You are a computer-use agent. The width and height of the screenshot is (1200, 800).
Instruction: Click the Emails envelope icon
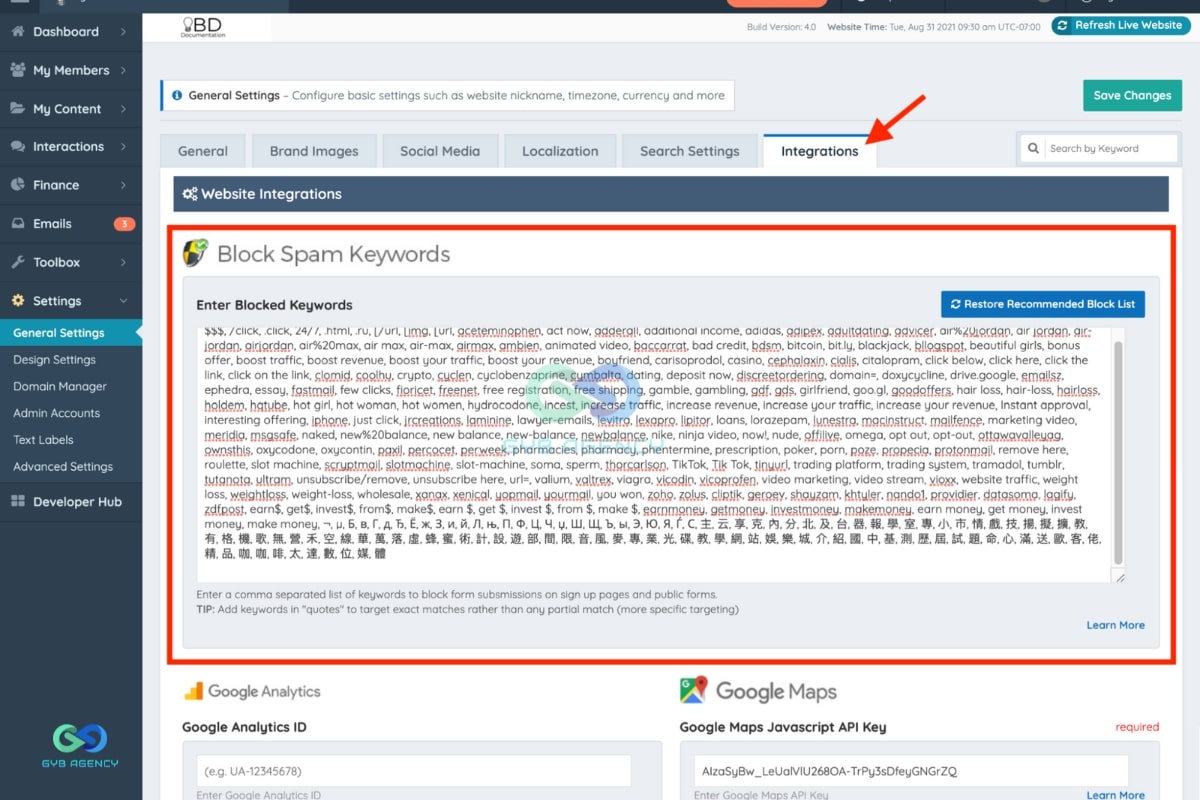[x=18, y=224]
